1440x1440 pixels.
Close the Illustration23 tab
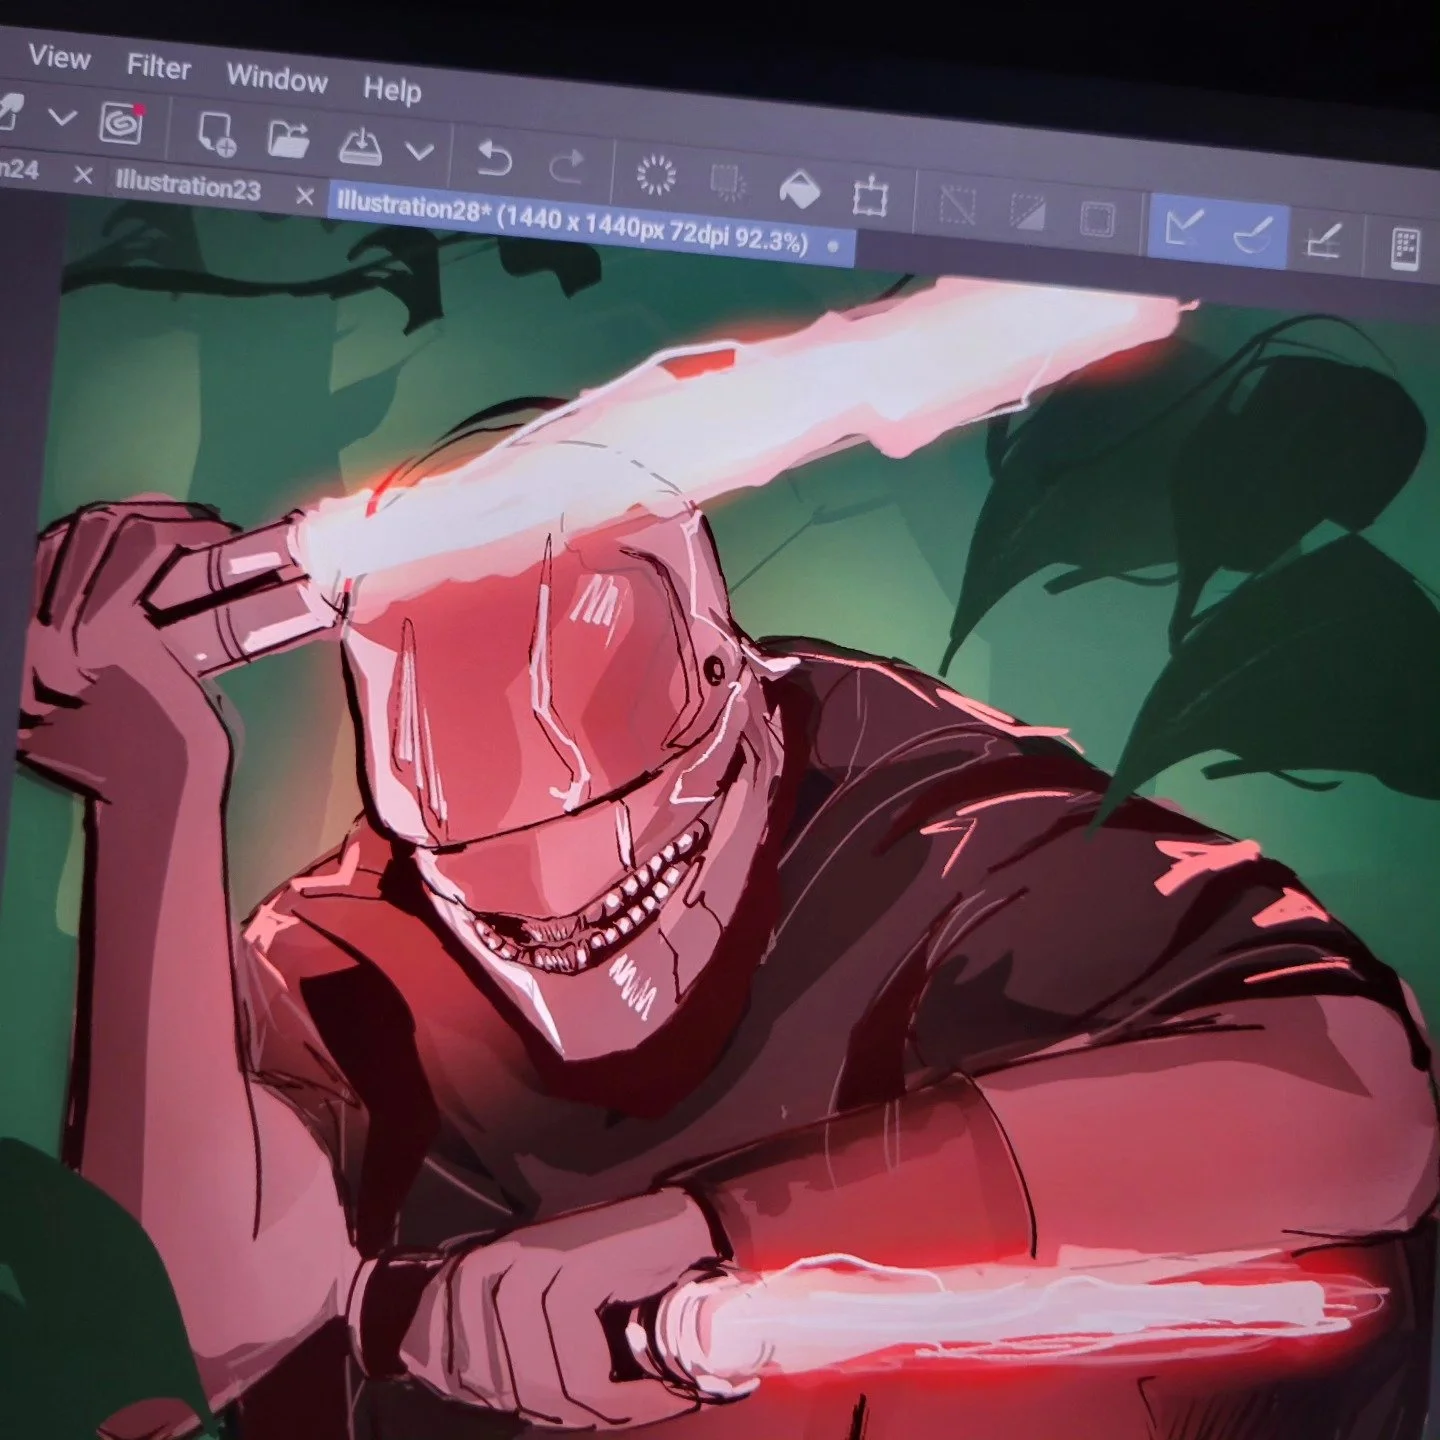(305, 196)
